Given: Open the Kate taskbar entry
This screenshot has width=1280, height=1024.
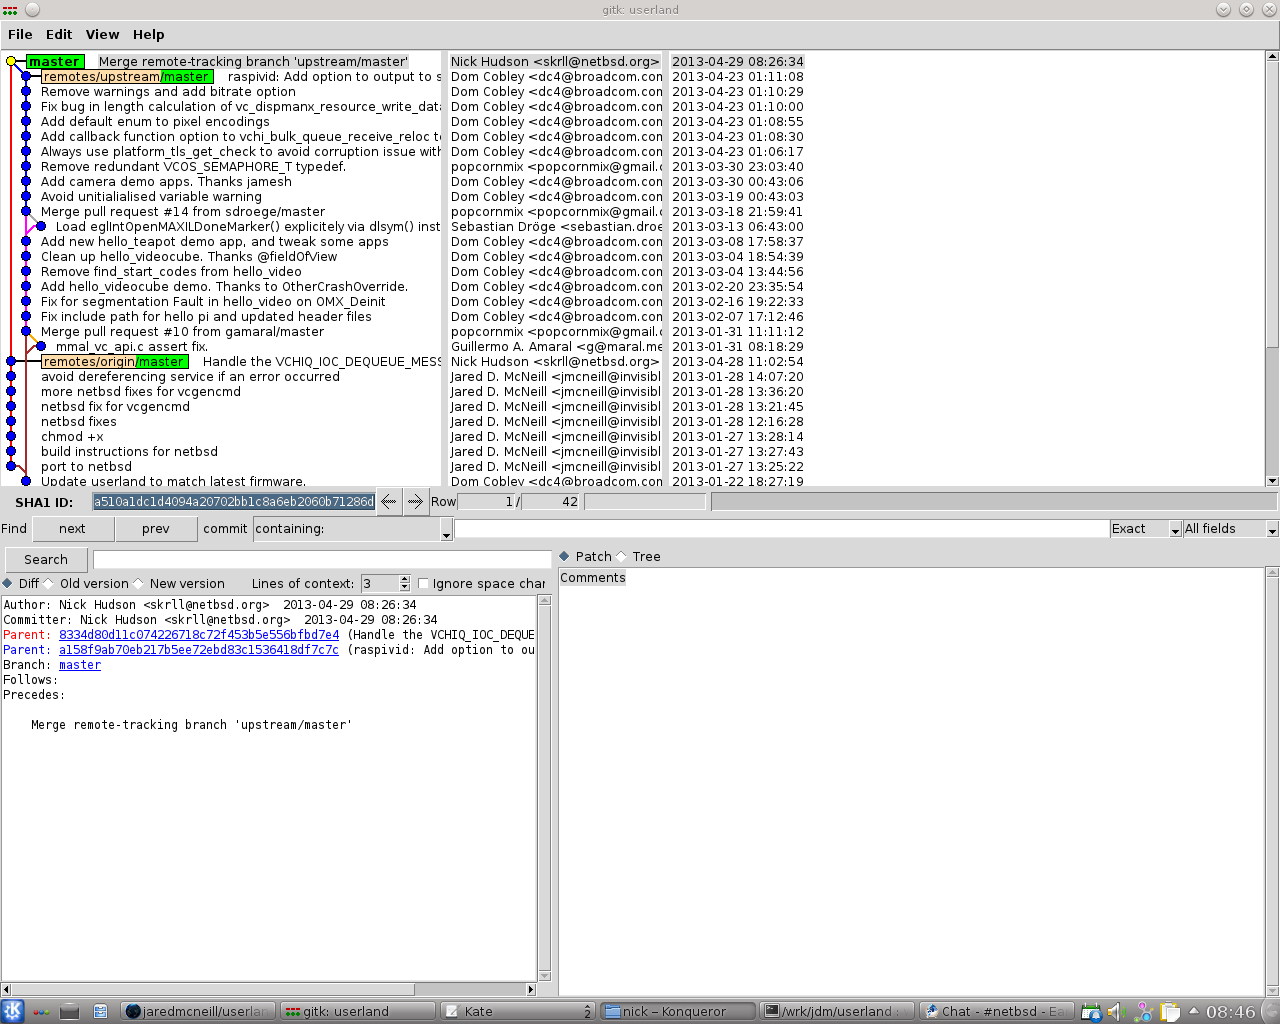Looking at the screenshot, I should point(516,1011).
